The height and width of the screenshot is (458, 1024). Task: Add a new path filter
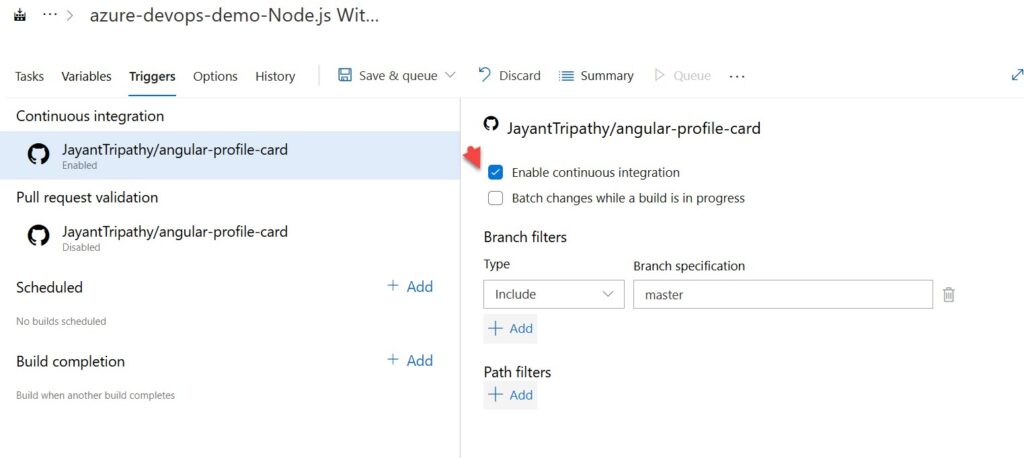tap(510, 395)
